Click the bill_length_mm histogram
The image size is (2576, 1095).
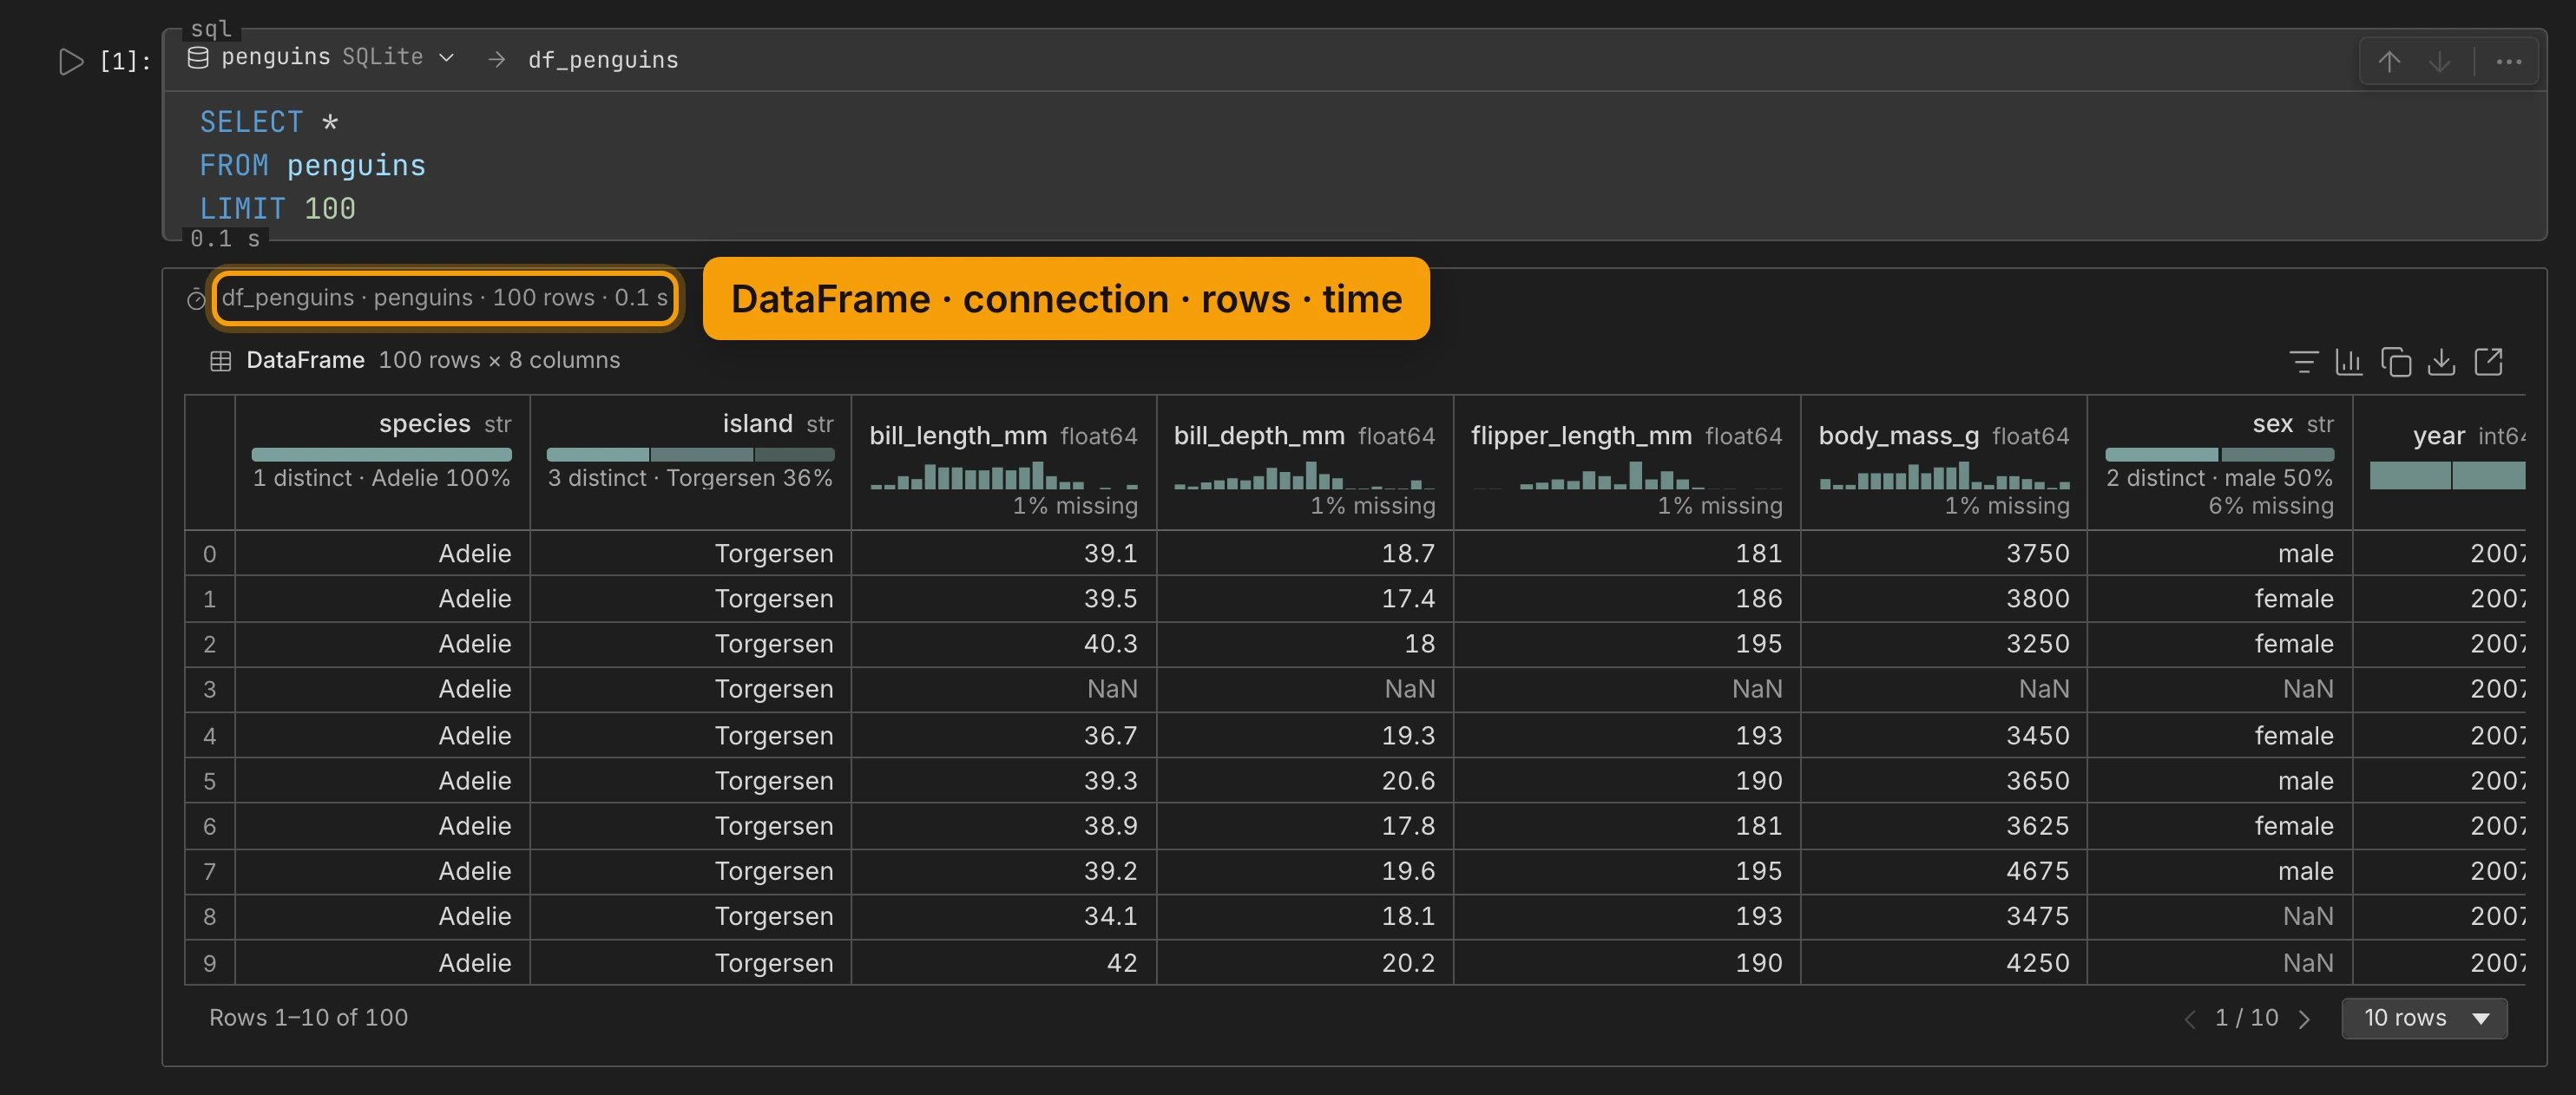coord(1003,475)
